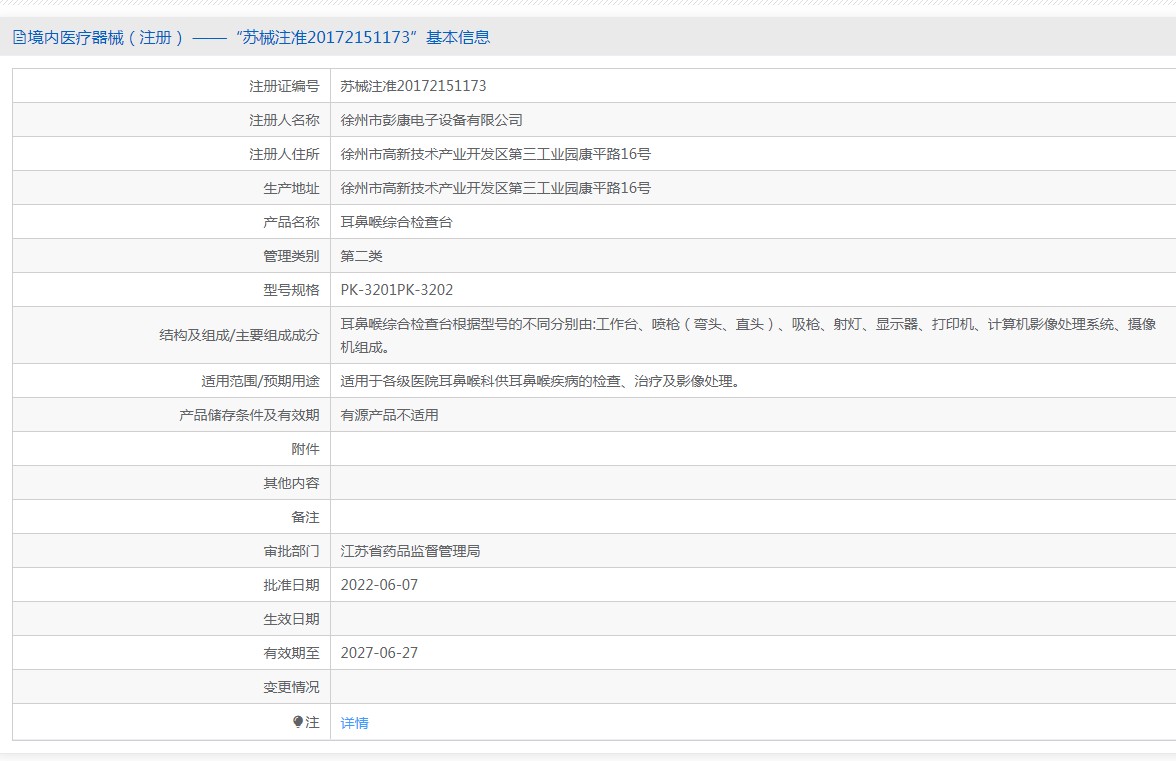Screen dimensions: 1176x761
Task: Select registration number 苏械注准20172151173 in the table
Action: coord(413,86)
